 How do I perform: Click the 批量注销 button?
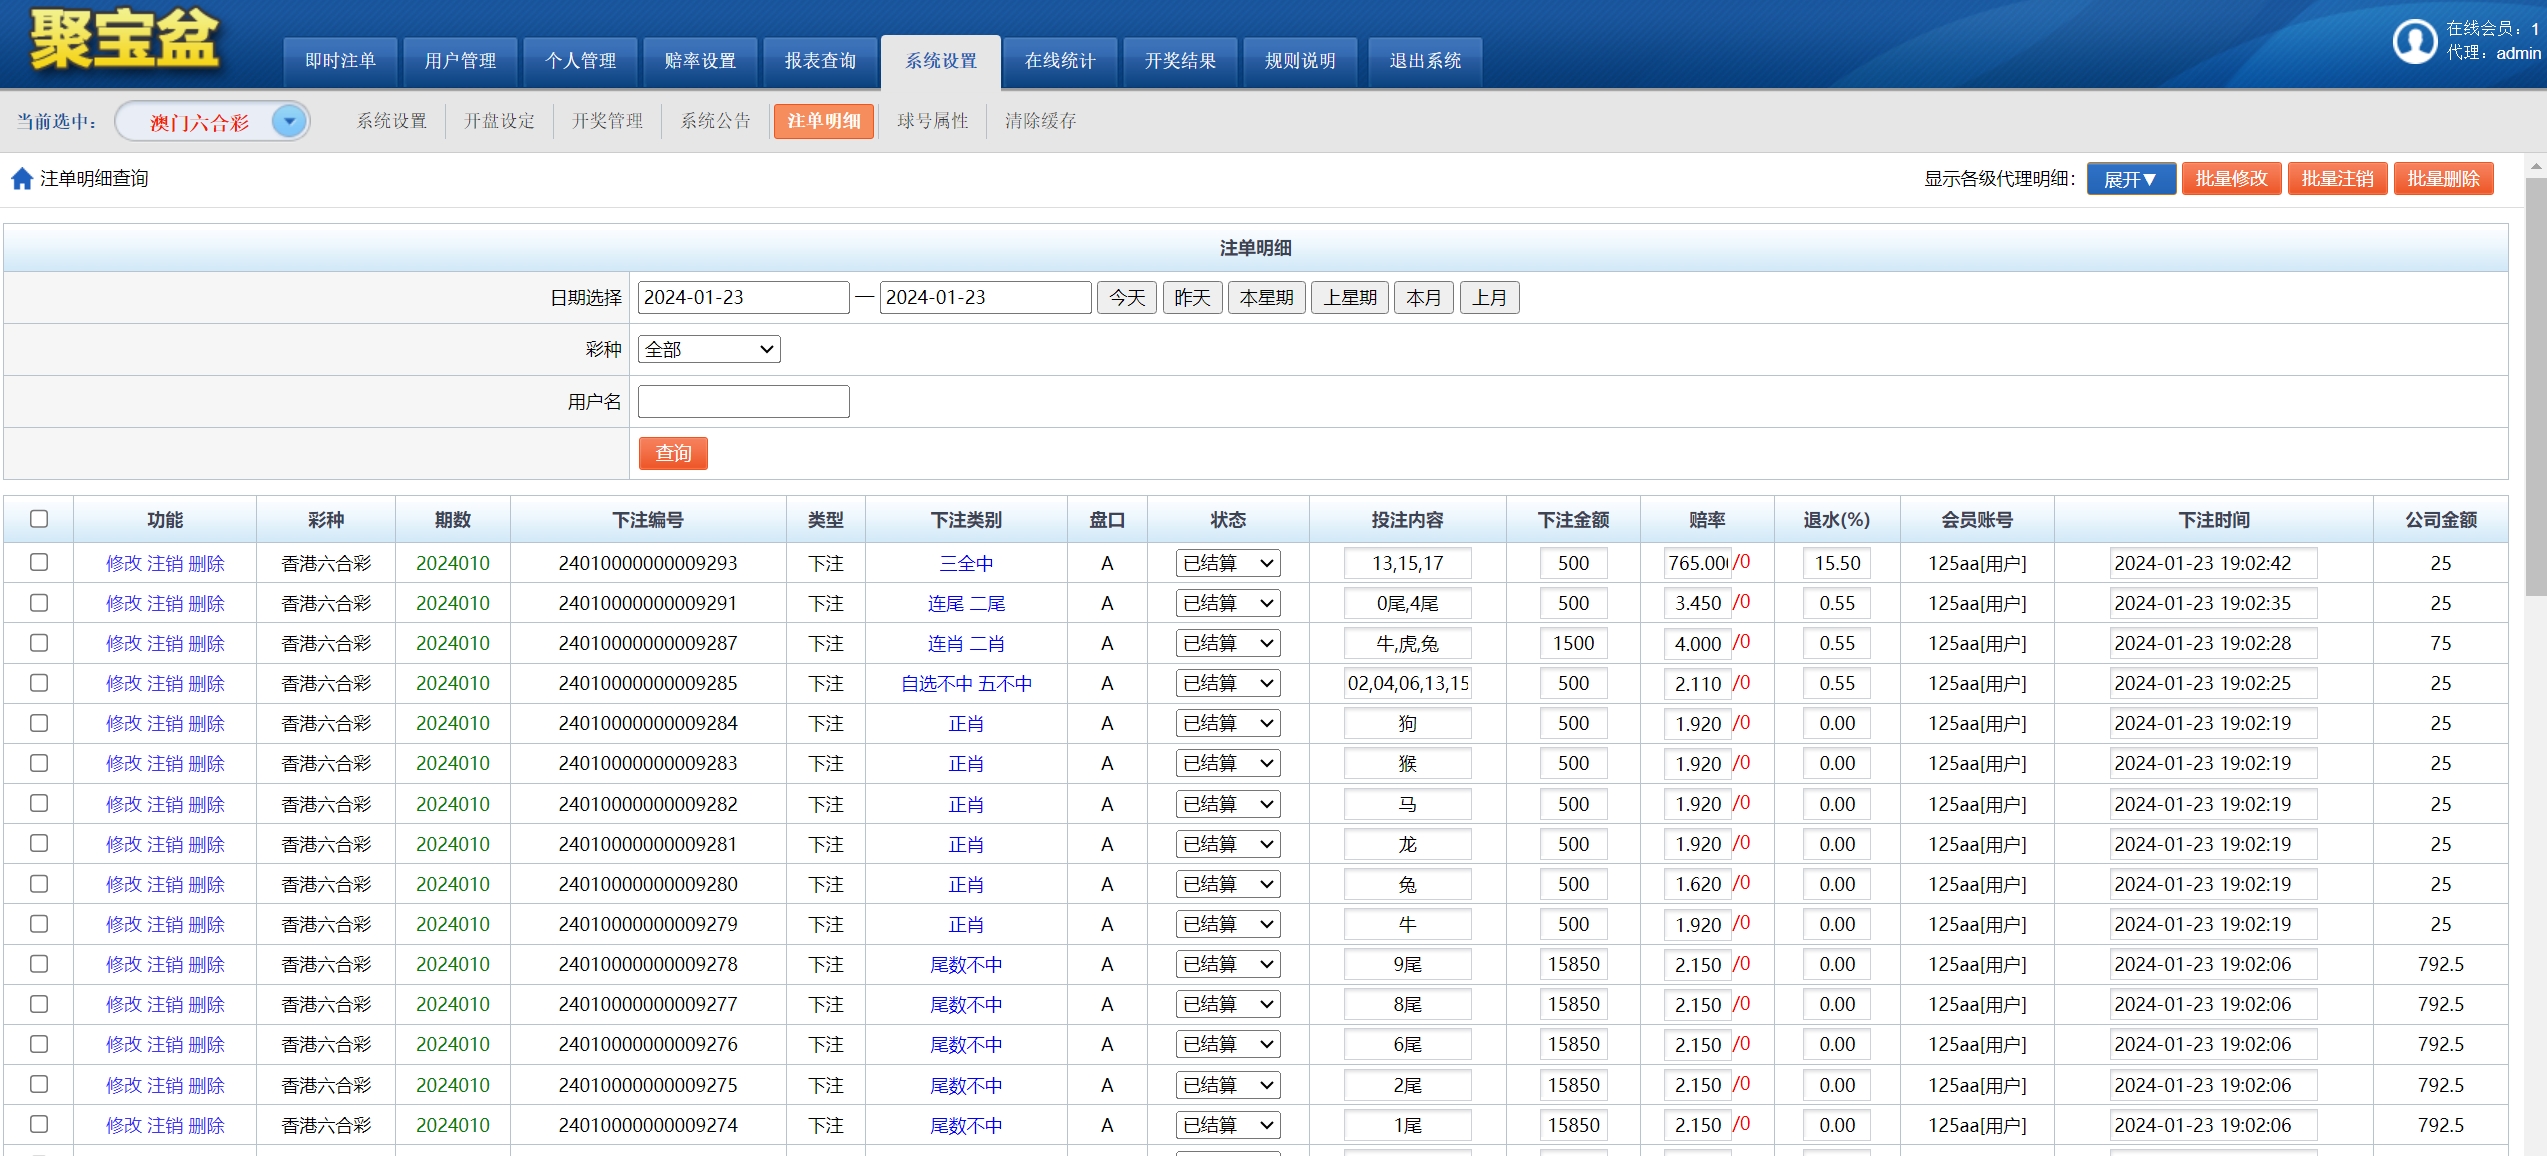point(2338,179)
